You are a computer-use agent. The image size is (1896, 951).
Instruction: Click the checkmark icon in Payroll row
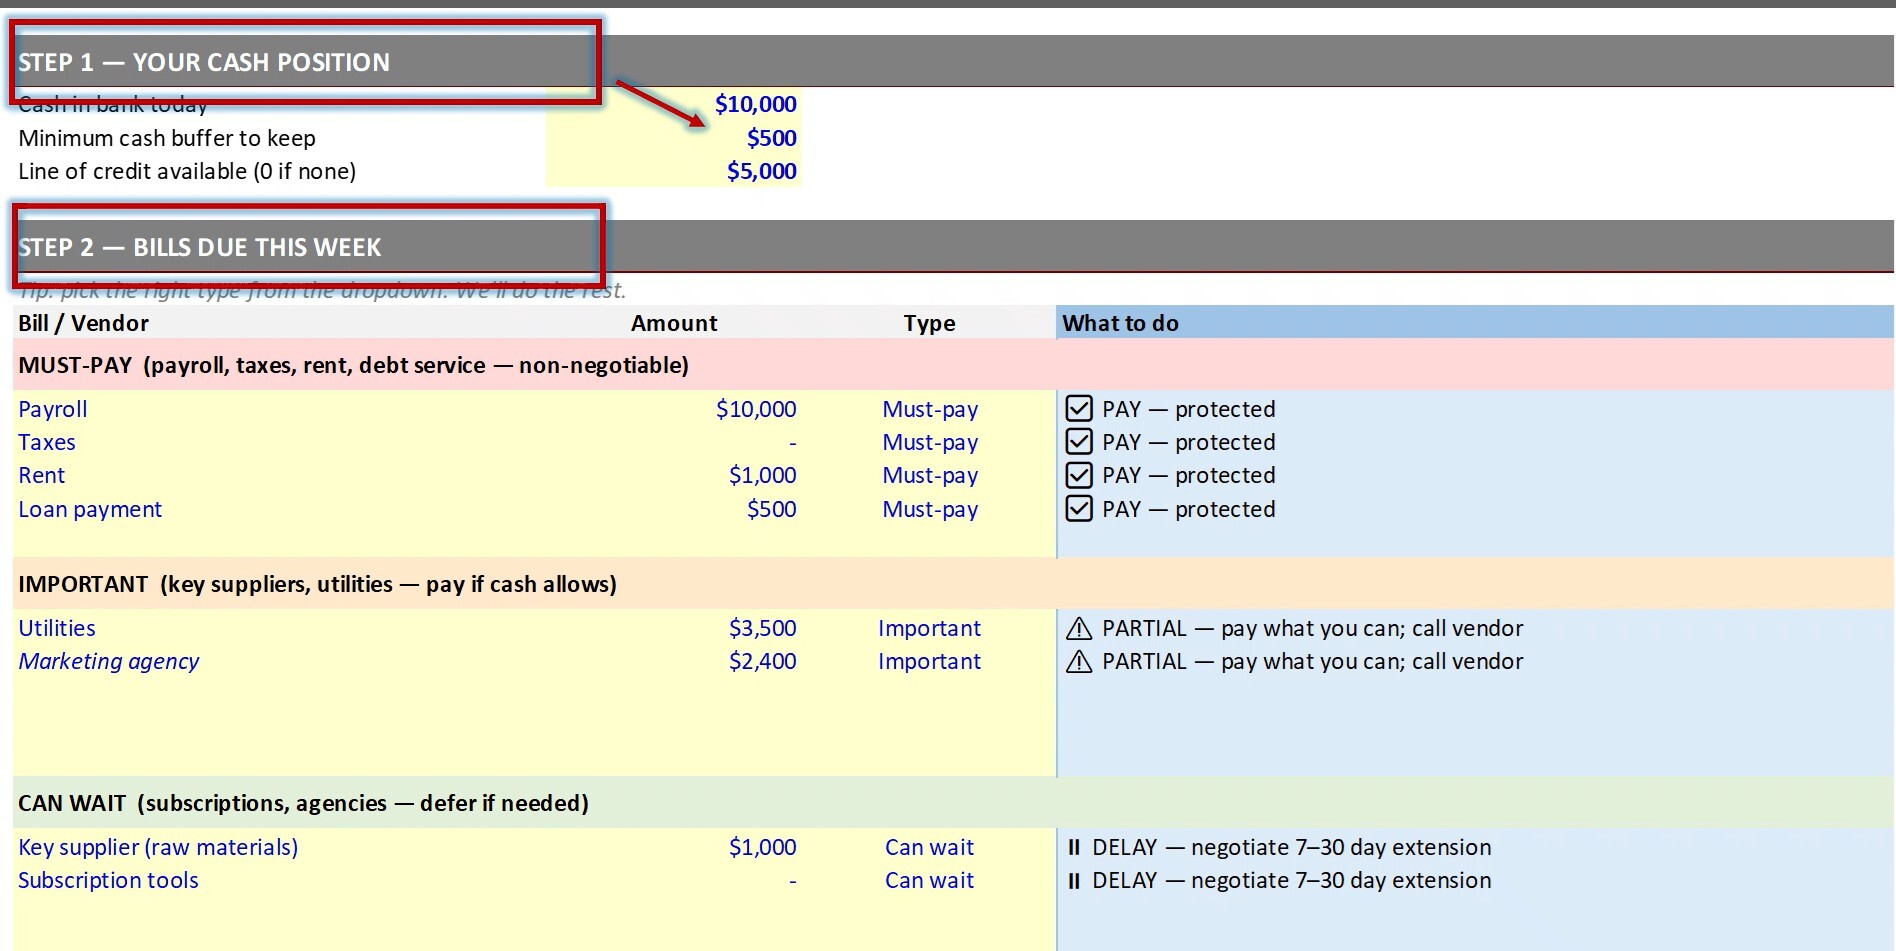(1079, 408)
